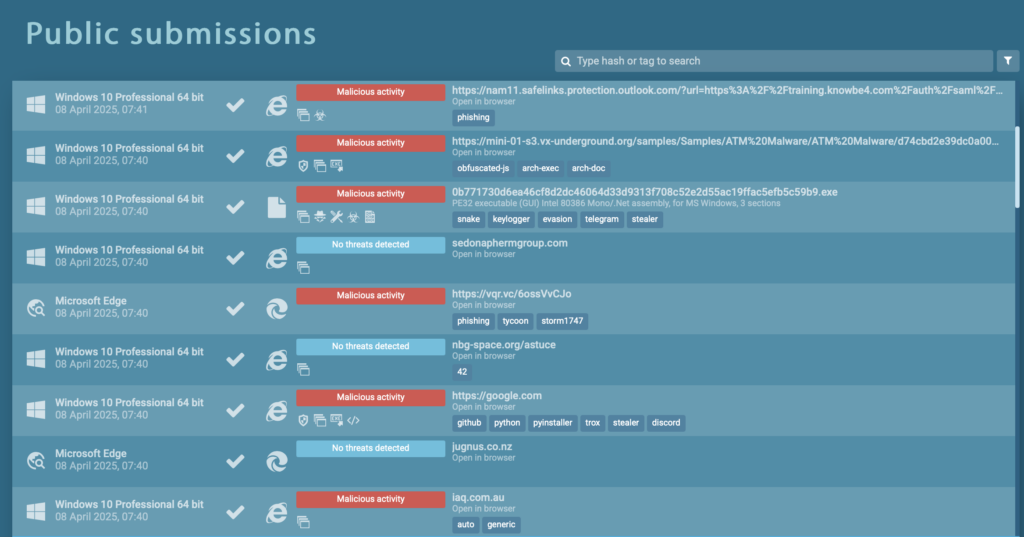Open the https://google.com submission
Image resolution: width=1024 pixels, height=537 pixels.
496,396
